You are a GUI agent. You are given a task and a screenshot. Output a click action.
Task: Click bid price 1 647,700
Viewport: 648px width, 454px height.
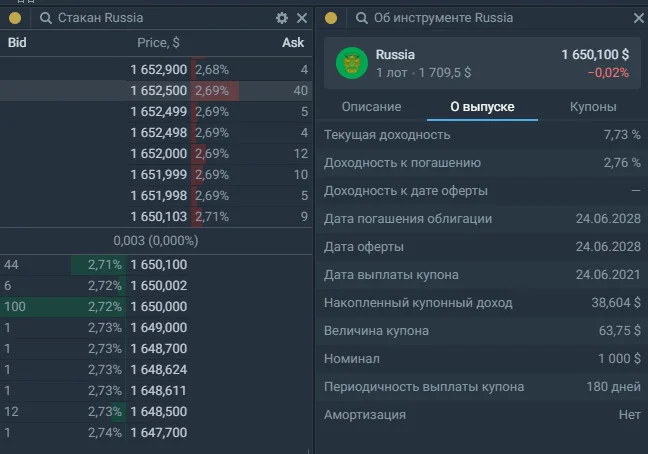pyautogui.click(x=159, y=433)
